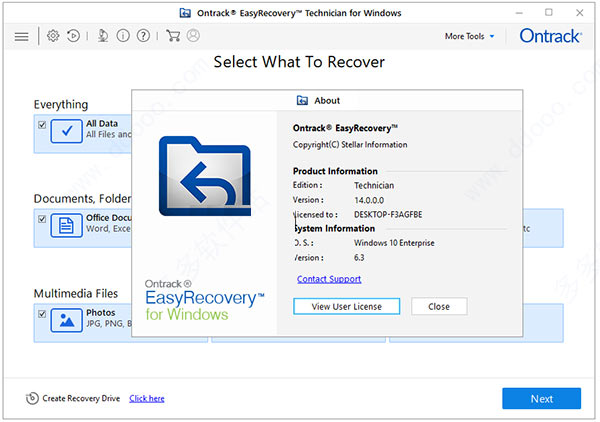
Task: Click the 'Photos' tile label
Action: [x=101, y=313]
